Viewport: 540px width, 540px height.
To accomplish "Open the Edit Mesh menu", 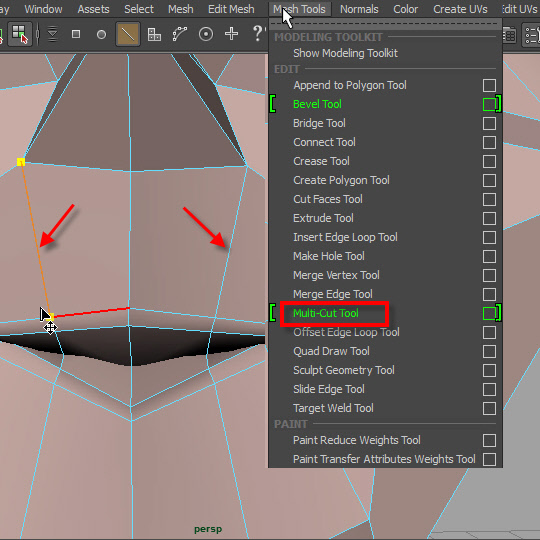I will [x=231, y=9].
